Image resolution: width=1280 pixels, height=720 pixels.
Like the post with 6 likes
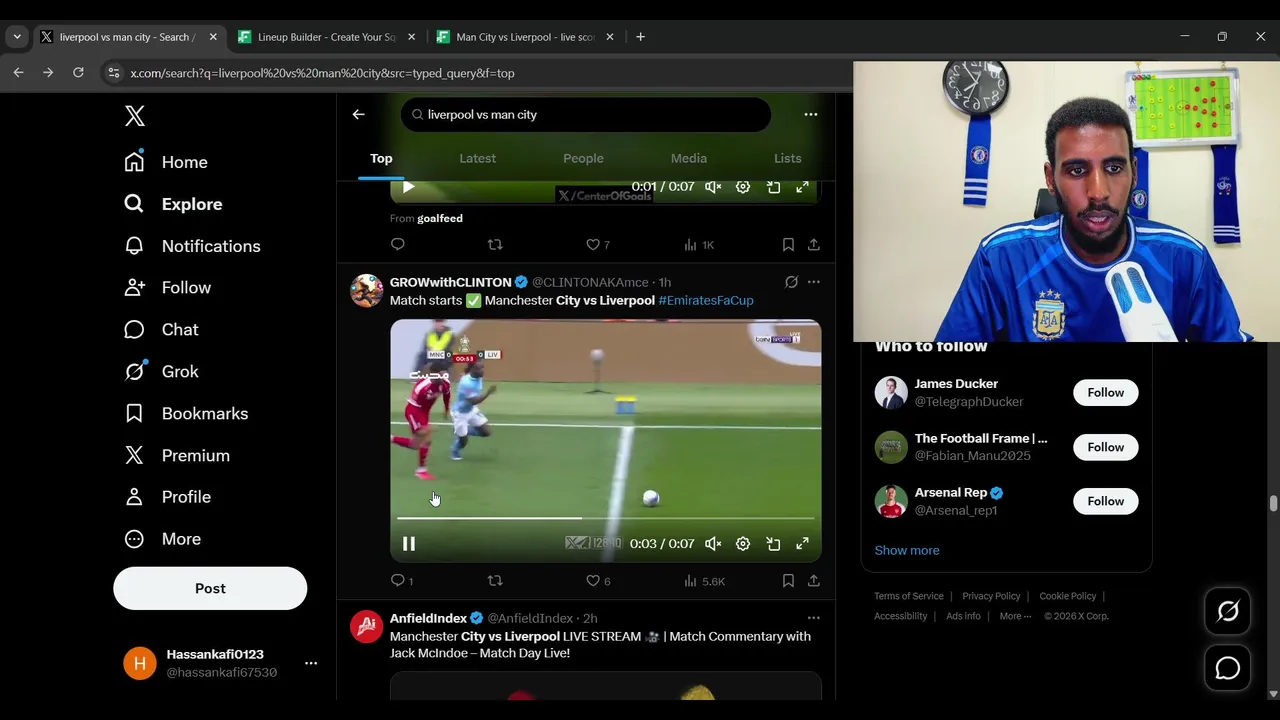click(x=598, y=581)
